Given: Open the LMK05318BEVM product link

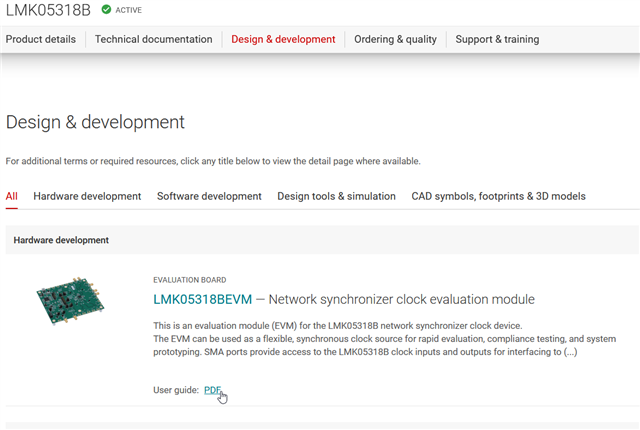Looking at the screenshot, I should coord(202,299).
